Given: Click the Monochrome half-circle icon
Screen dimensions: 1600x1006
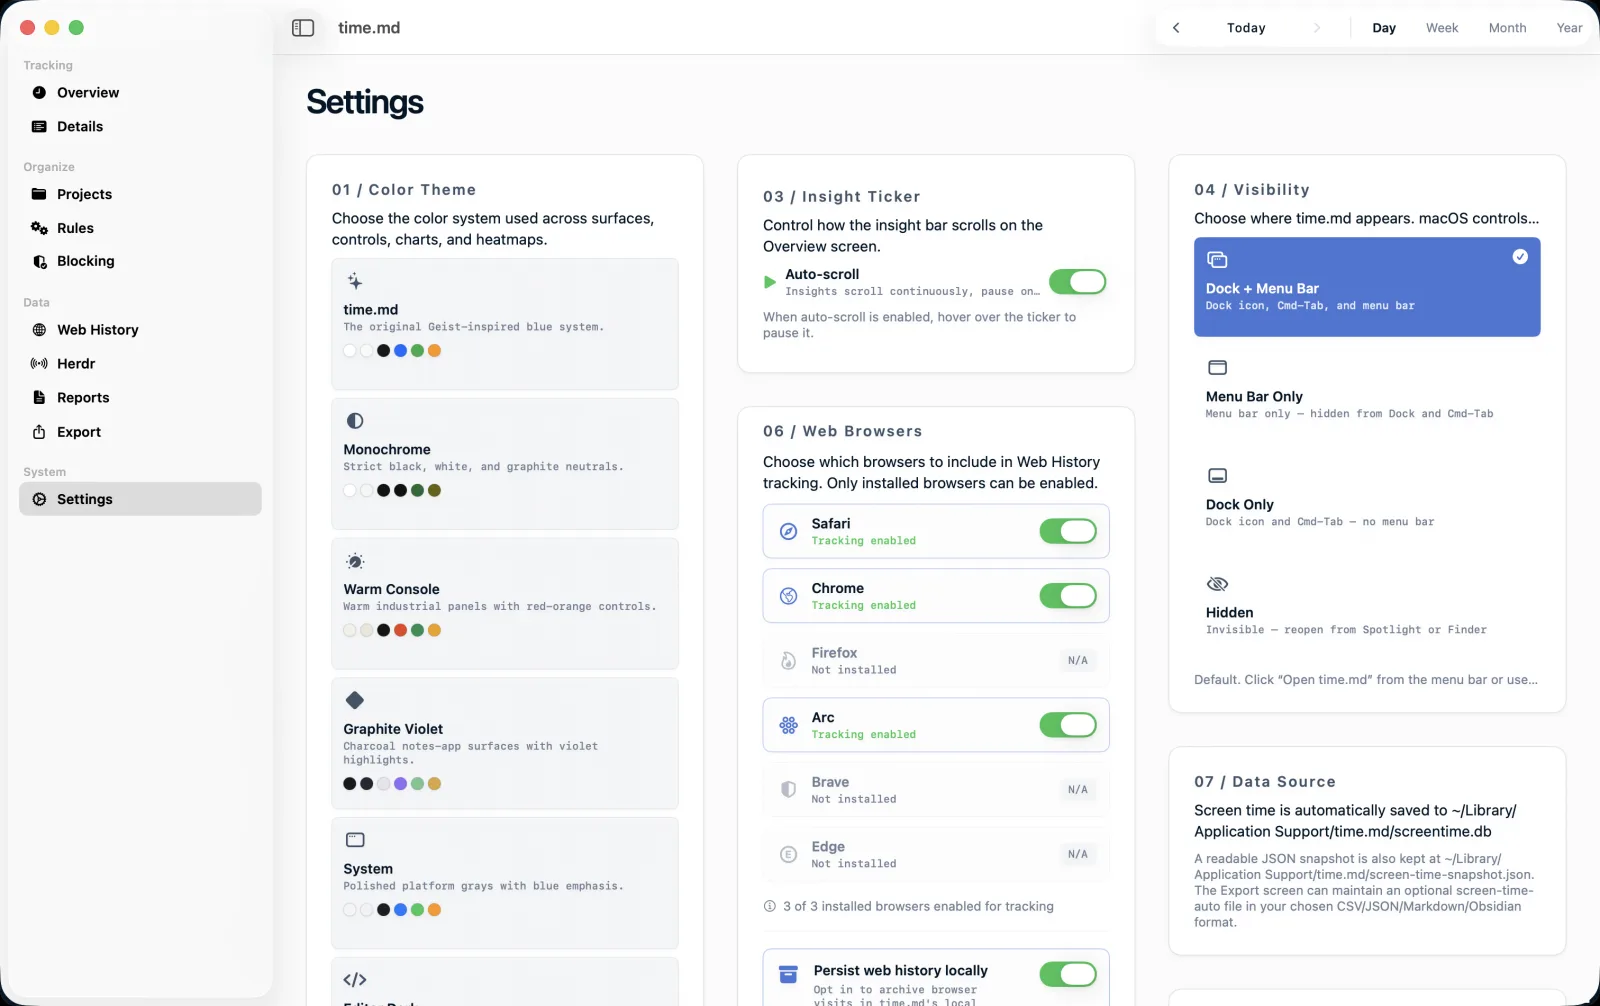Looking at the screenshot, I should click(355, 421).
